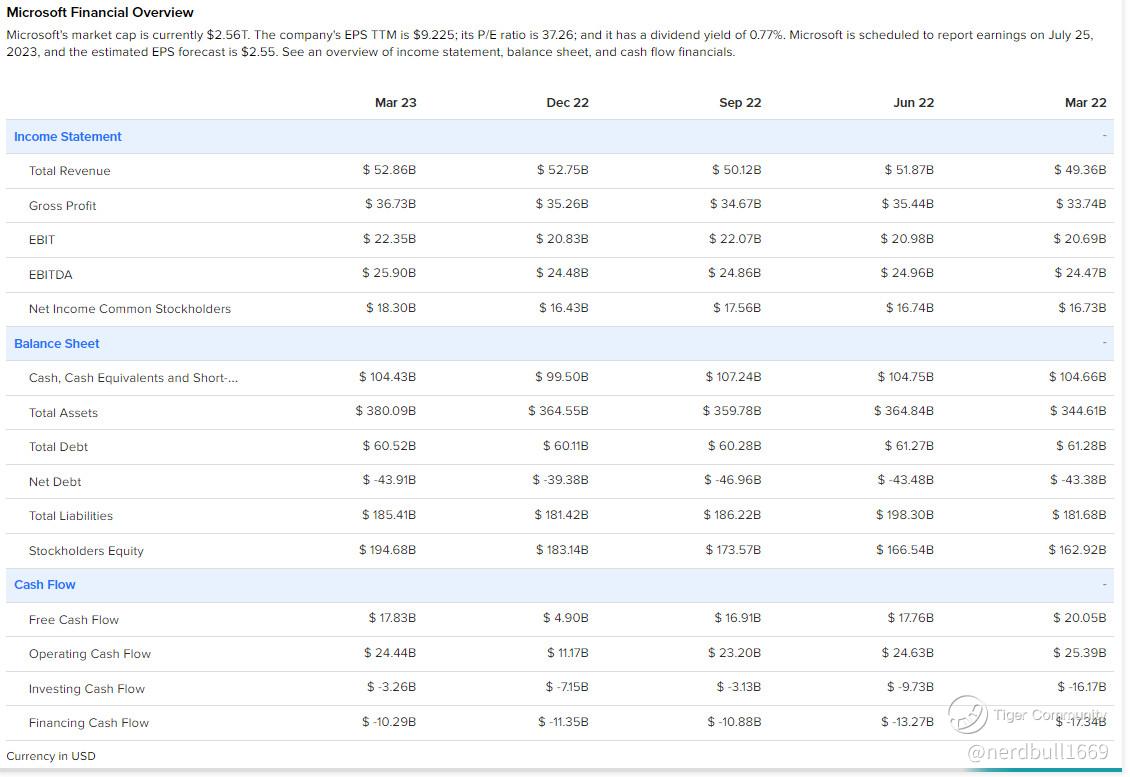This screenshot has width=1130, height=777.
Task: Click the Total Revenue row label
Action: pyautogui.click(x=70, y=171)
